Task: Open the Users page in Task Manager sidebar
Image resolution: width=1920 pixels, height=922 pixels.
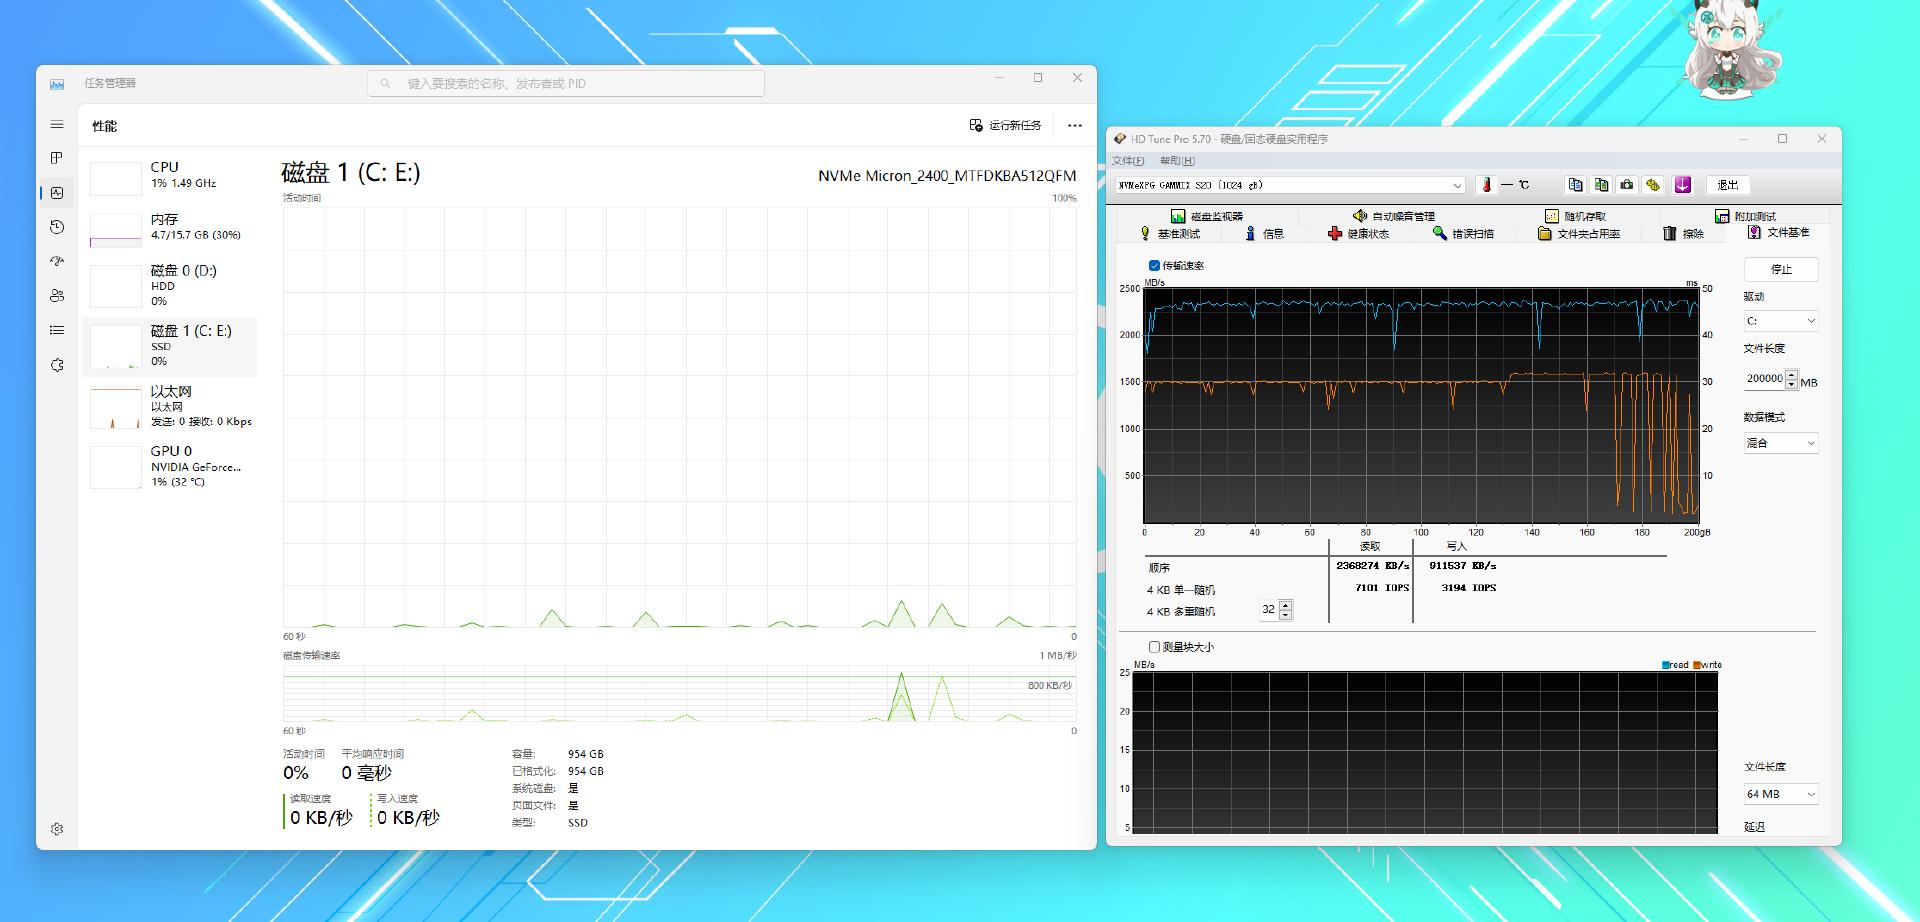Action: tap(57, 296)
